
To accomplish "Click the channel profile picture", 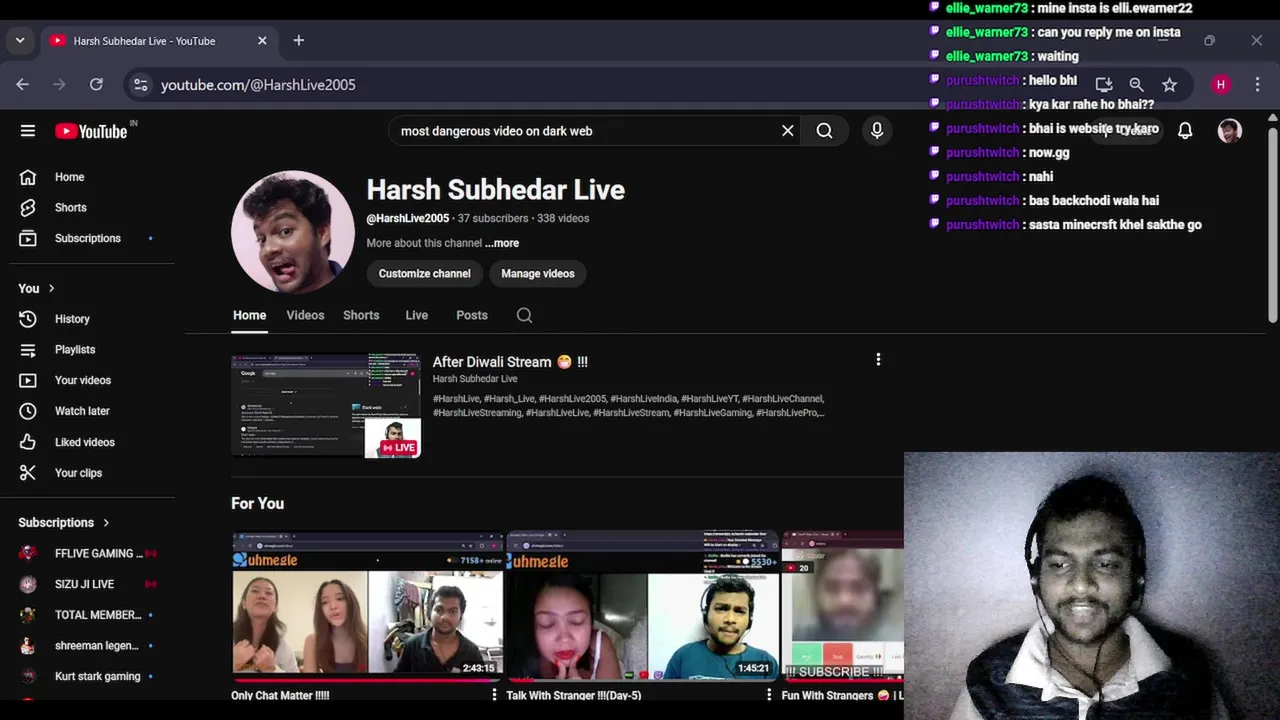I will (x=292, y=232).
